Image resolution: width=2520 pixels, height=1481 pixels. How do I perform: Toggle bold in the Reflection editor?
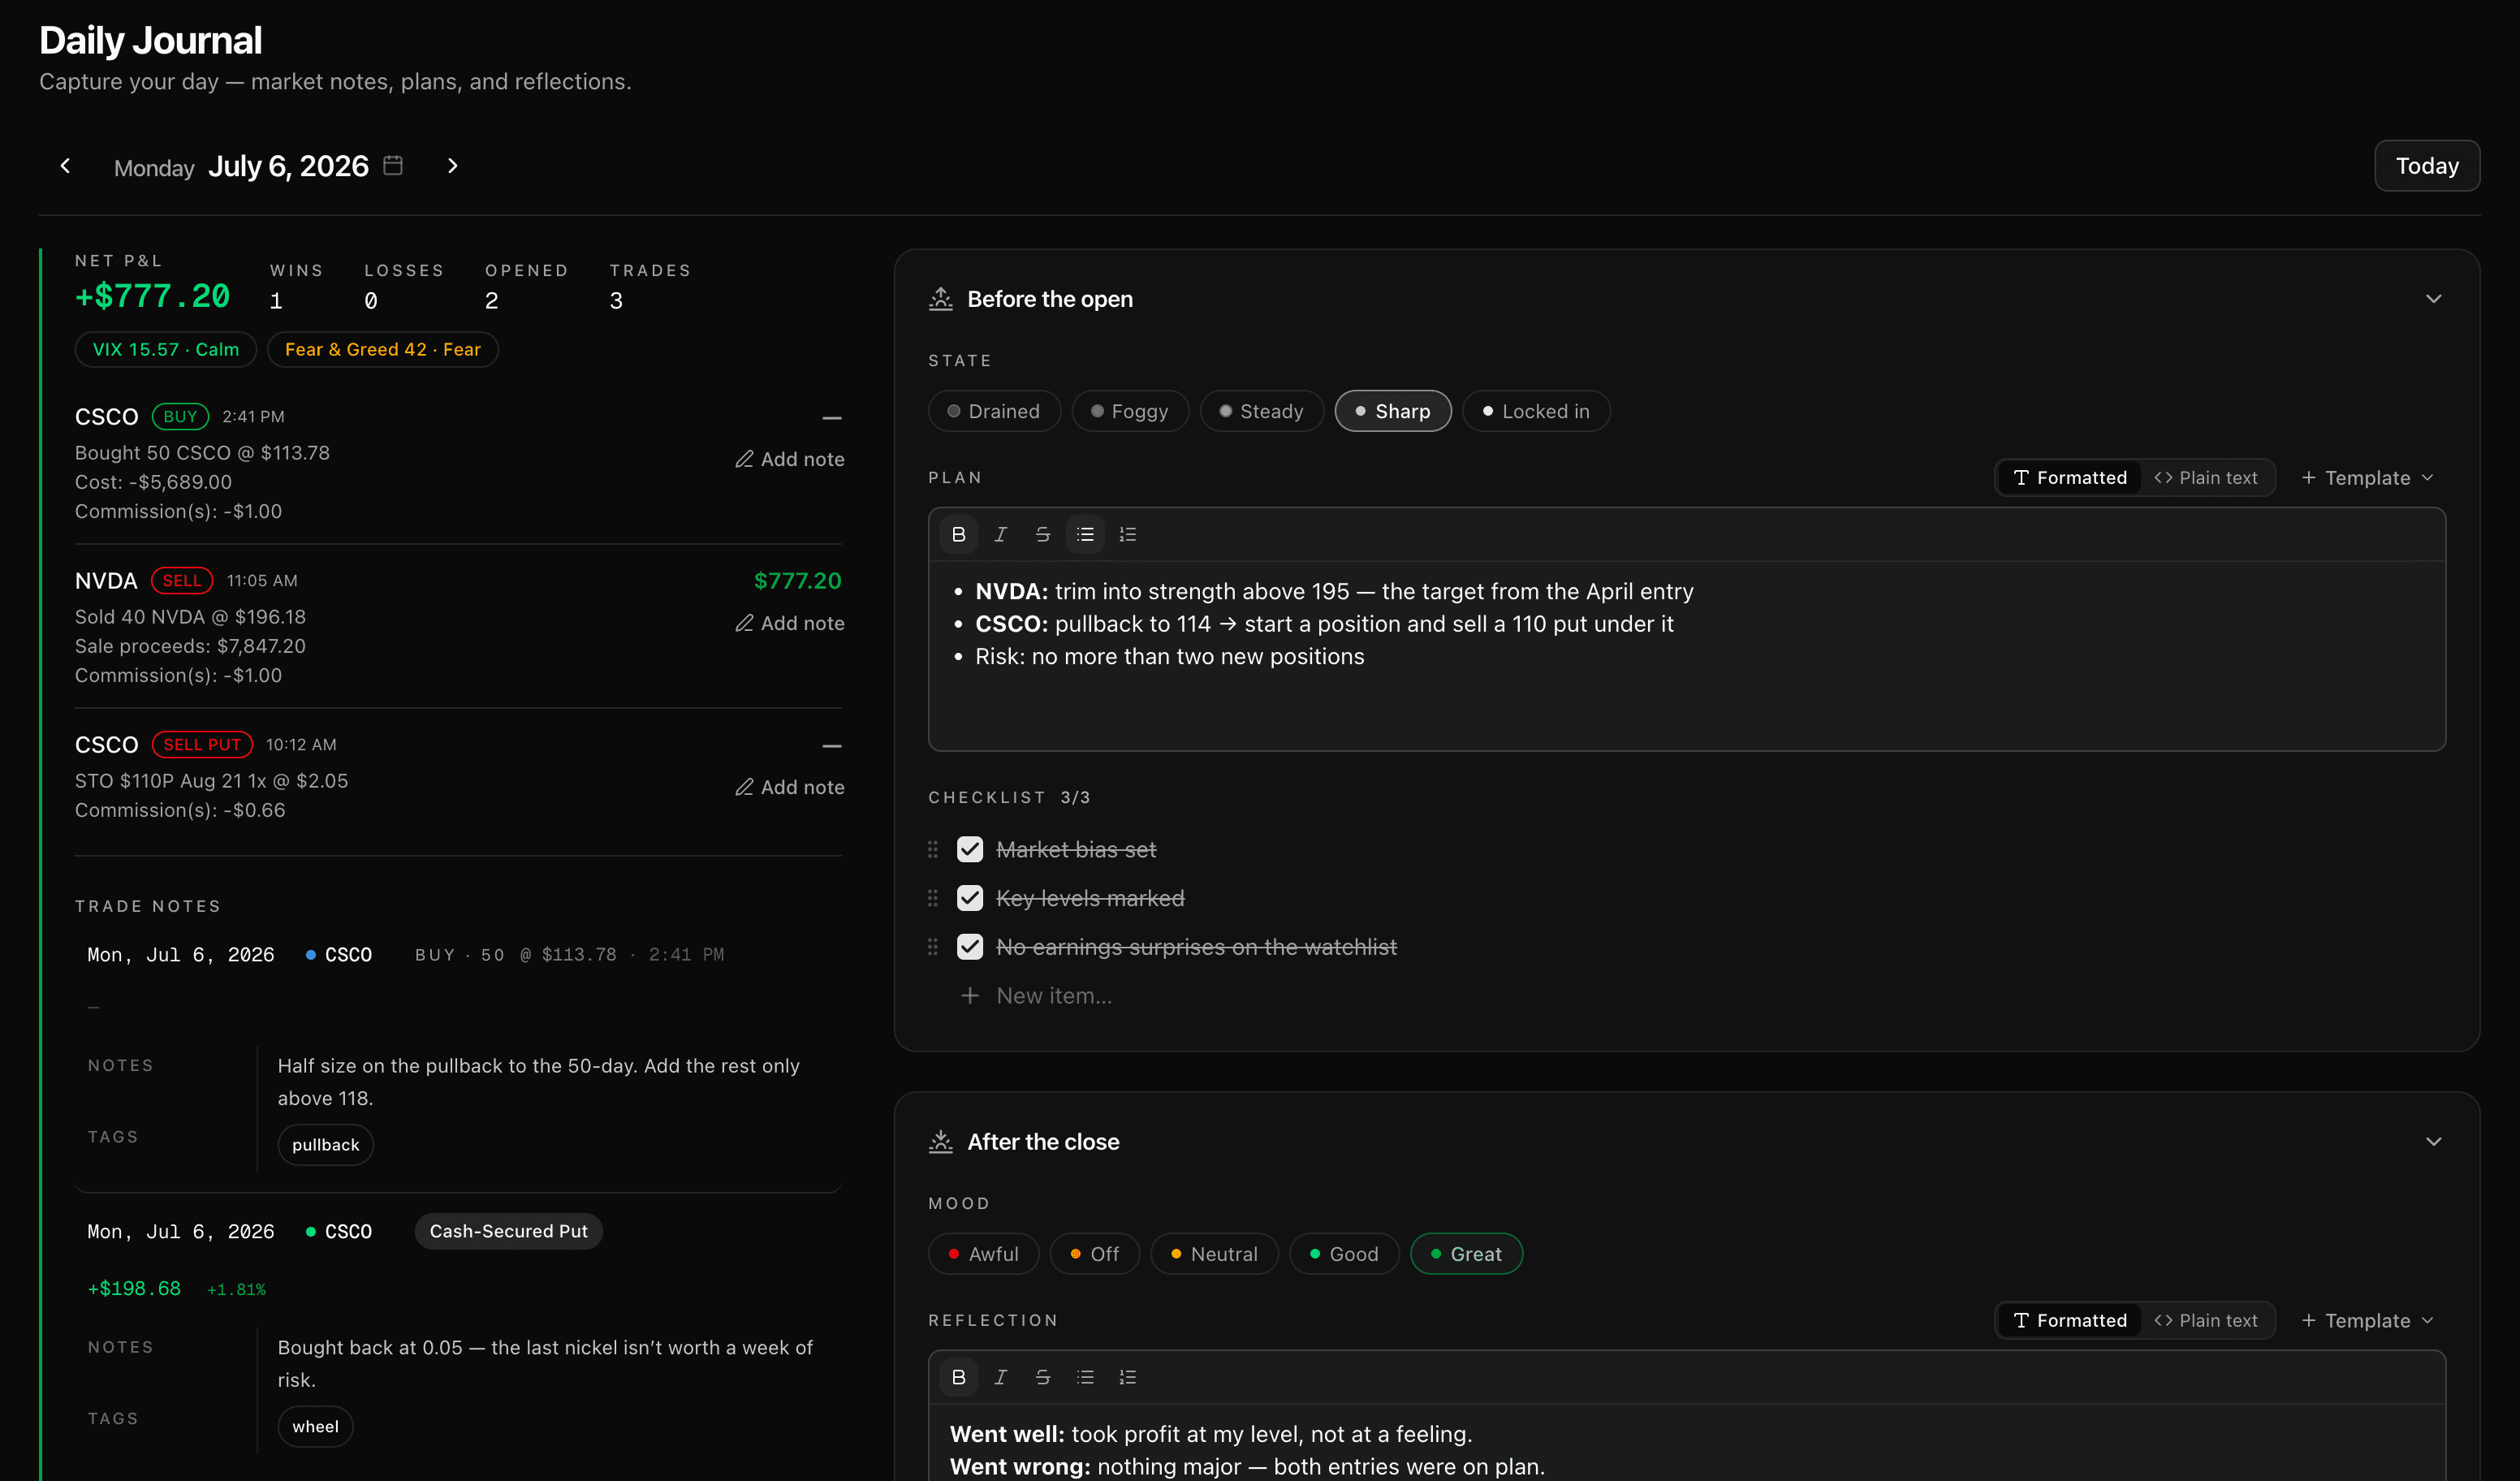point(958,1378)
